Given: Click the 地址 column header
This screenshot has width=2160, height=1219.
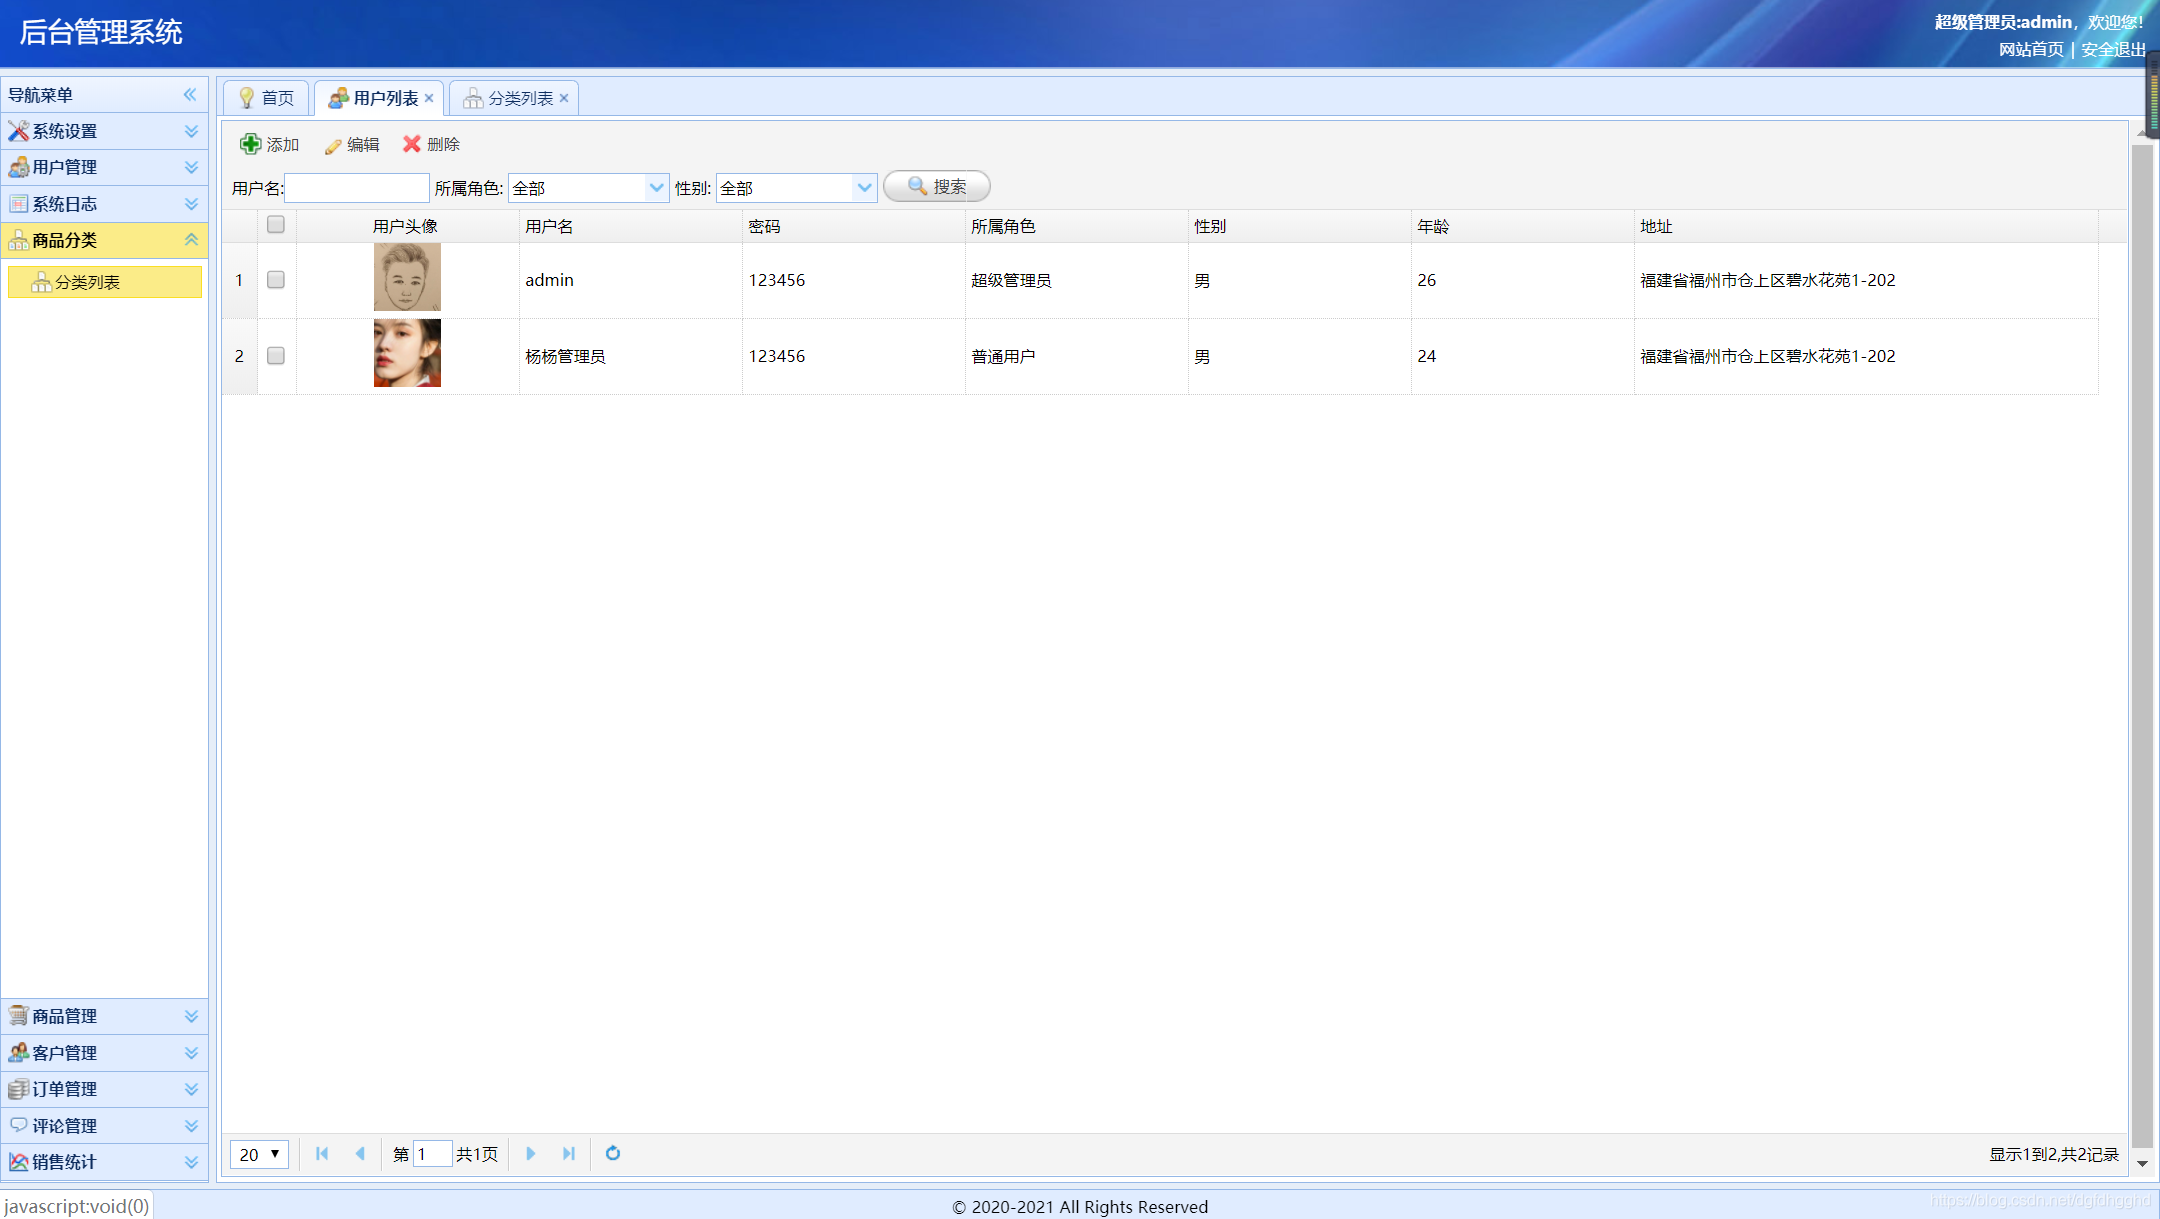Looking at the screenshot, I should click(x=1866, y=226).
